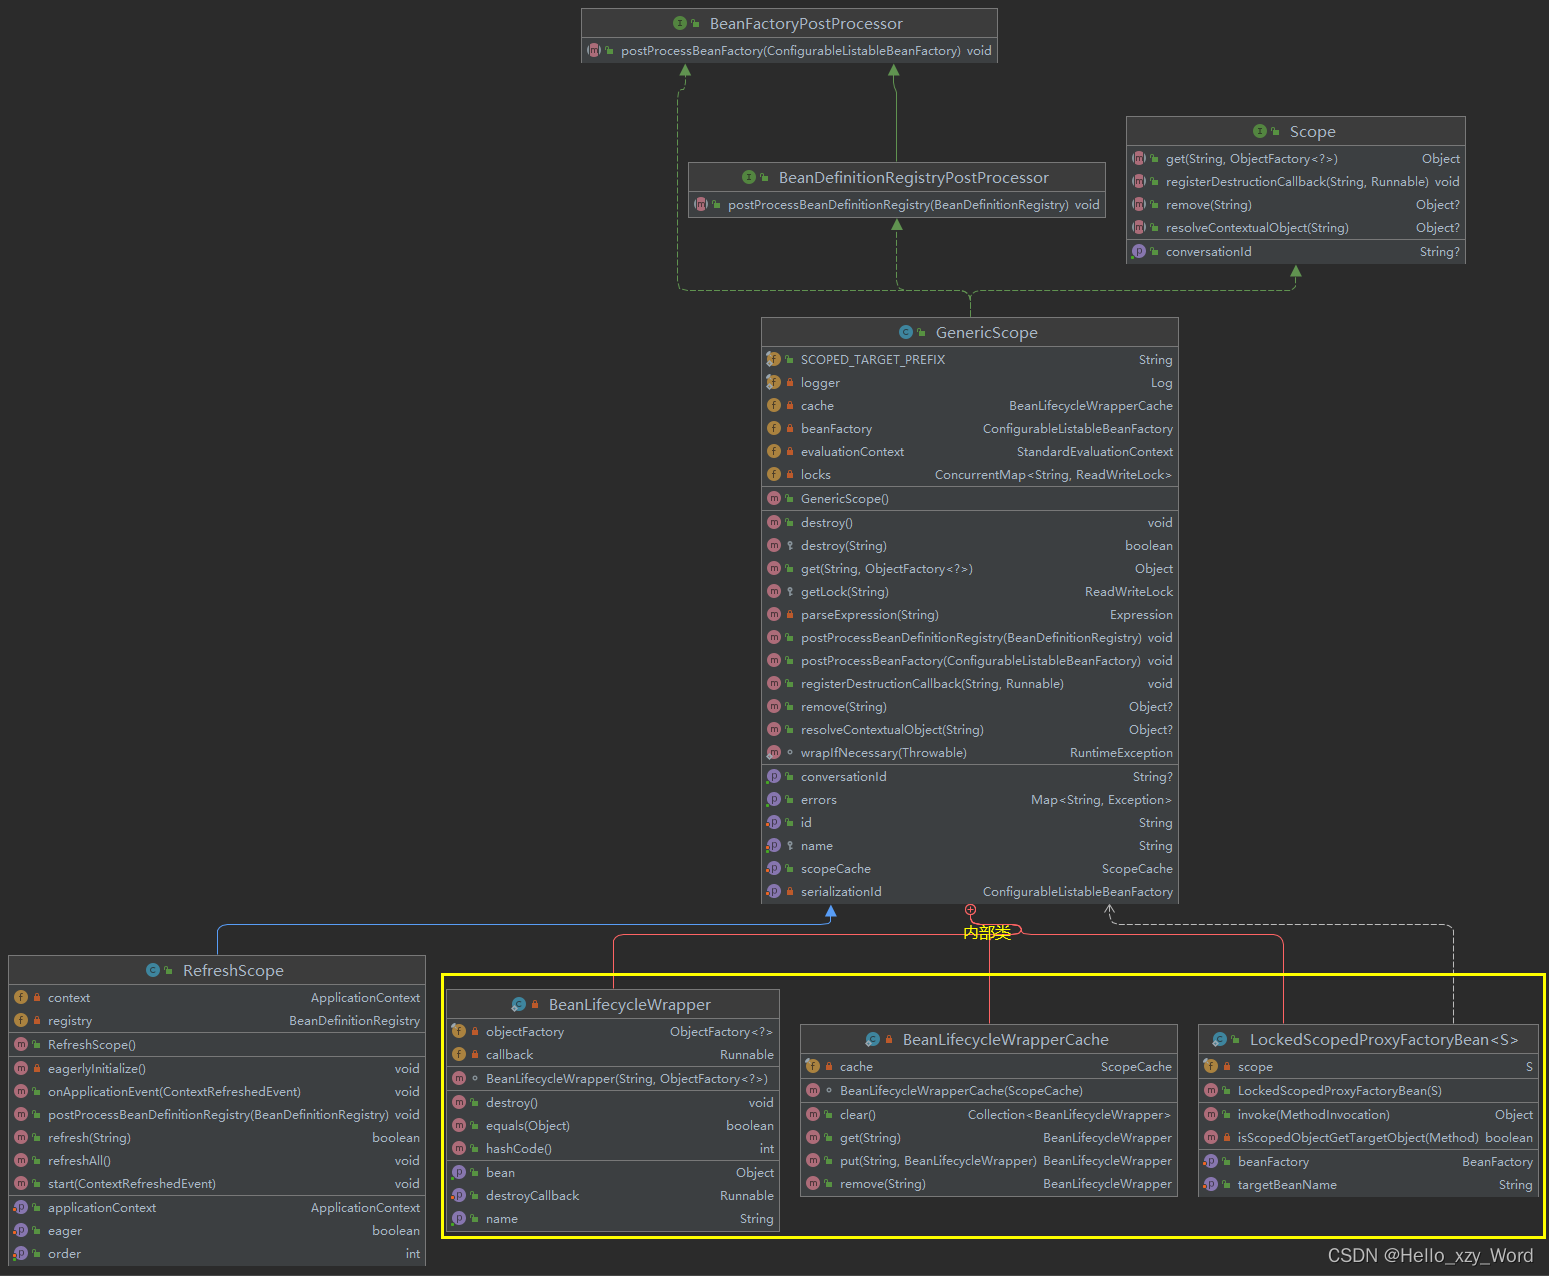The width and height of the screenshot is (1549, 1276).
Task: Click property icon beside targetBeanName
Action: point(1211,1184)
